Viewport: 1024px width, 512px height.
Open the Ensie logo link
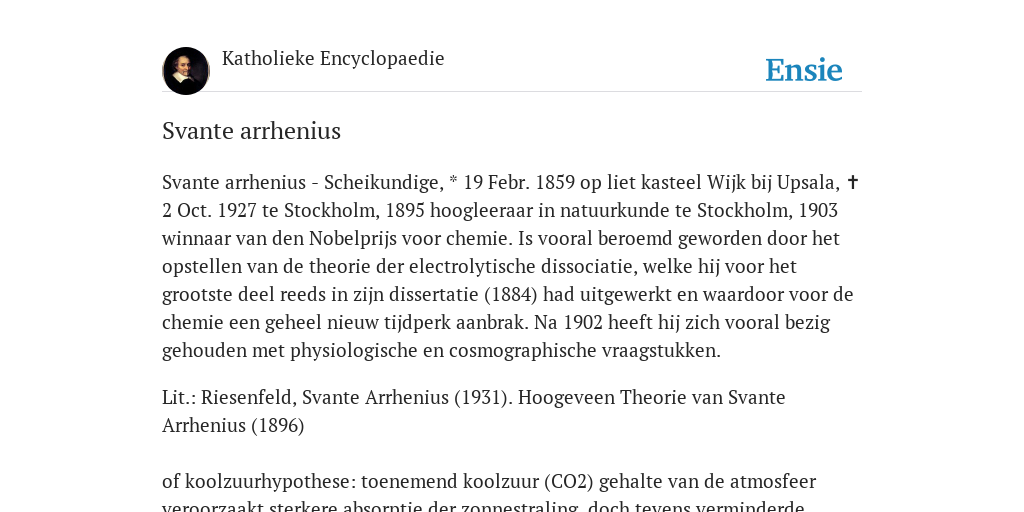(x=803, y=70)
